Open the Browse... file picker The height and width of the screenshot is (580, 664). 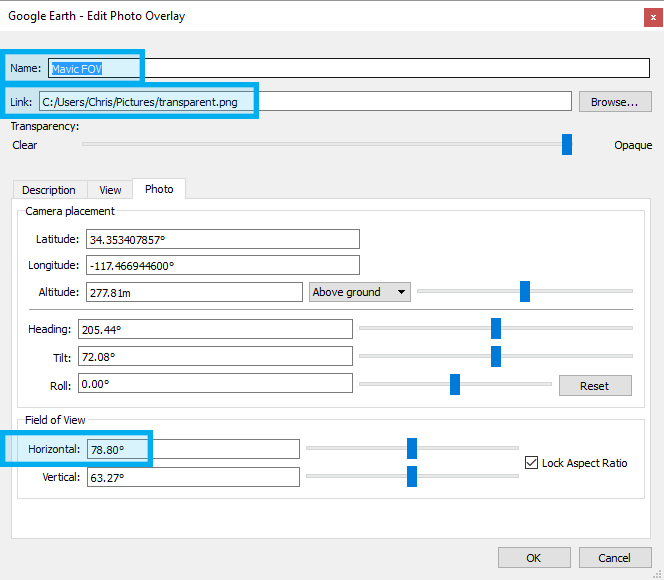point(615,102)
